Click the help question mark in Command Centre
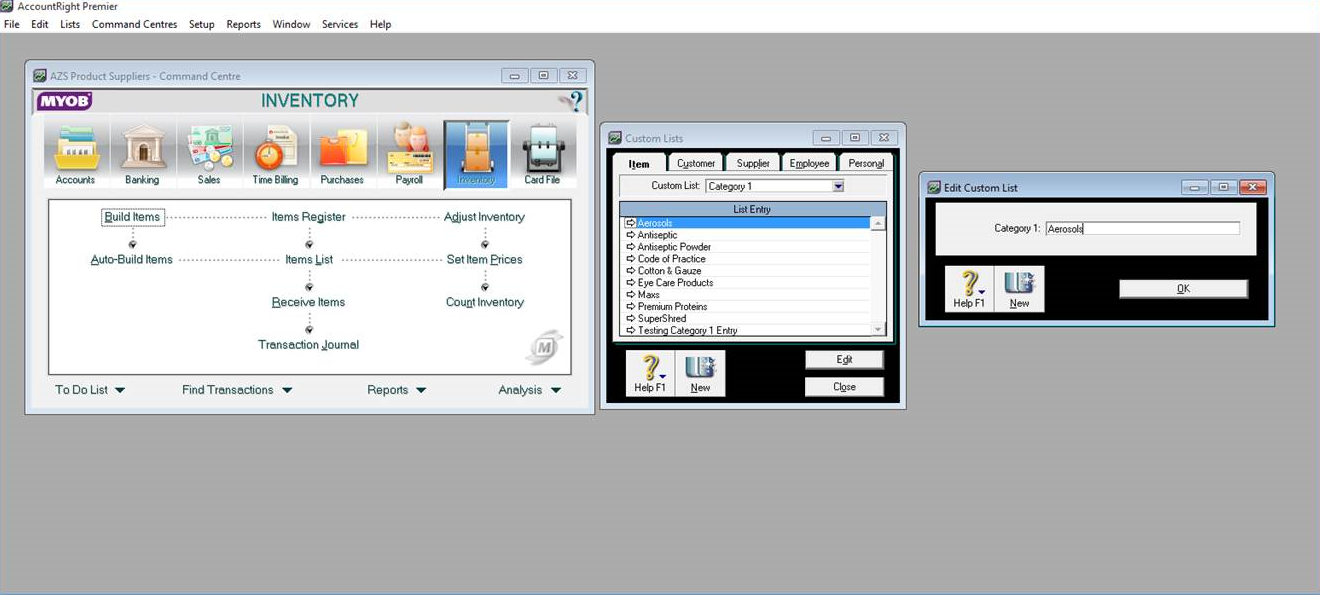This screenshot has height=596, width=1320. tap(573, 101)
